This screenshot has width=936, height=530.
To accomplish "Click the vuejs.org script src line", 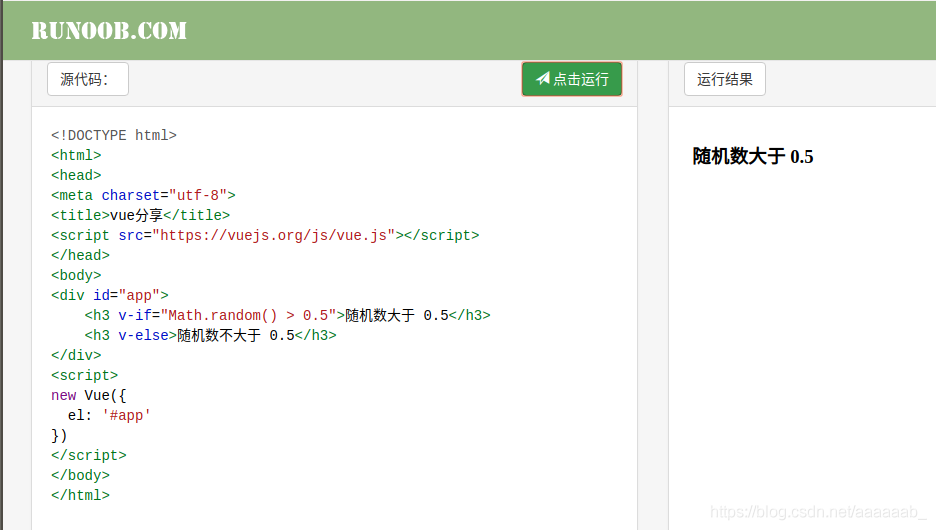I will 265,235.
